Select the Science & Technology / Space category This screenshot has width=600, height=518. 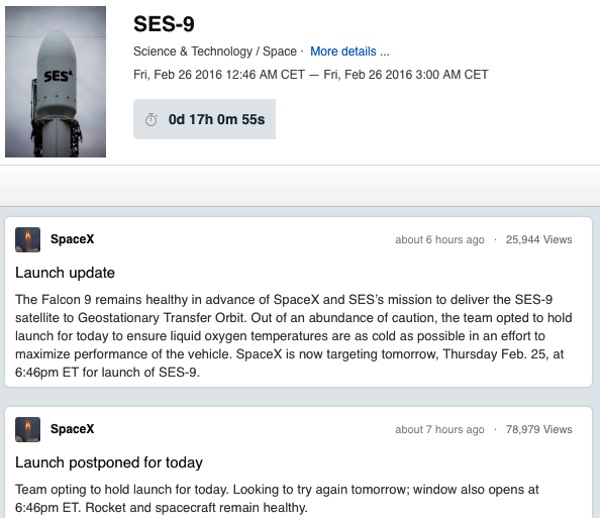click(x=215, y=51)
